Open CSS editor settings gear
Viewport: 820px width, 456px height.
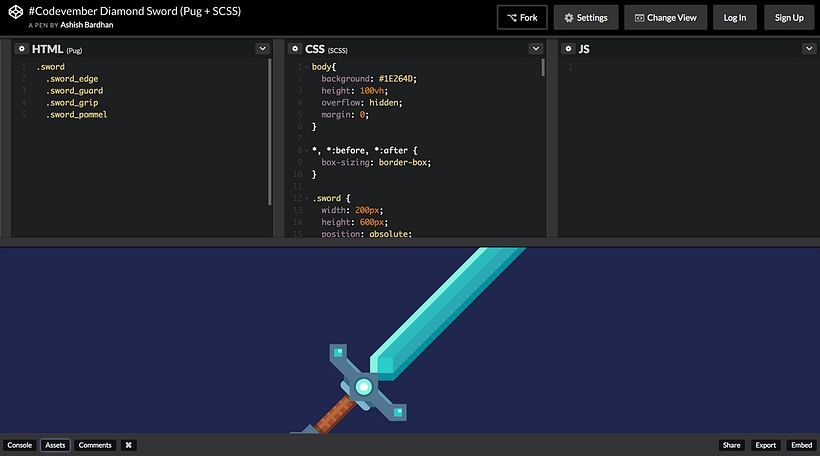click(x=295, y=49)
